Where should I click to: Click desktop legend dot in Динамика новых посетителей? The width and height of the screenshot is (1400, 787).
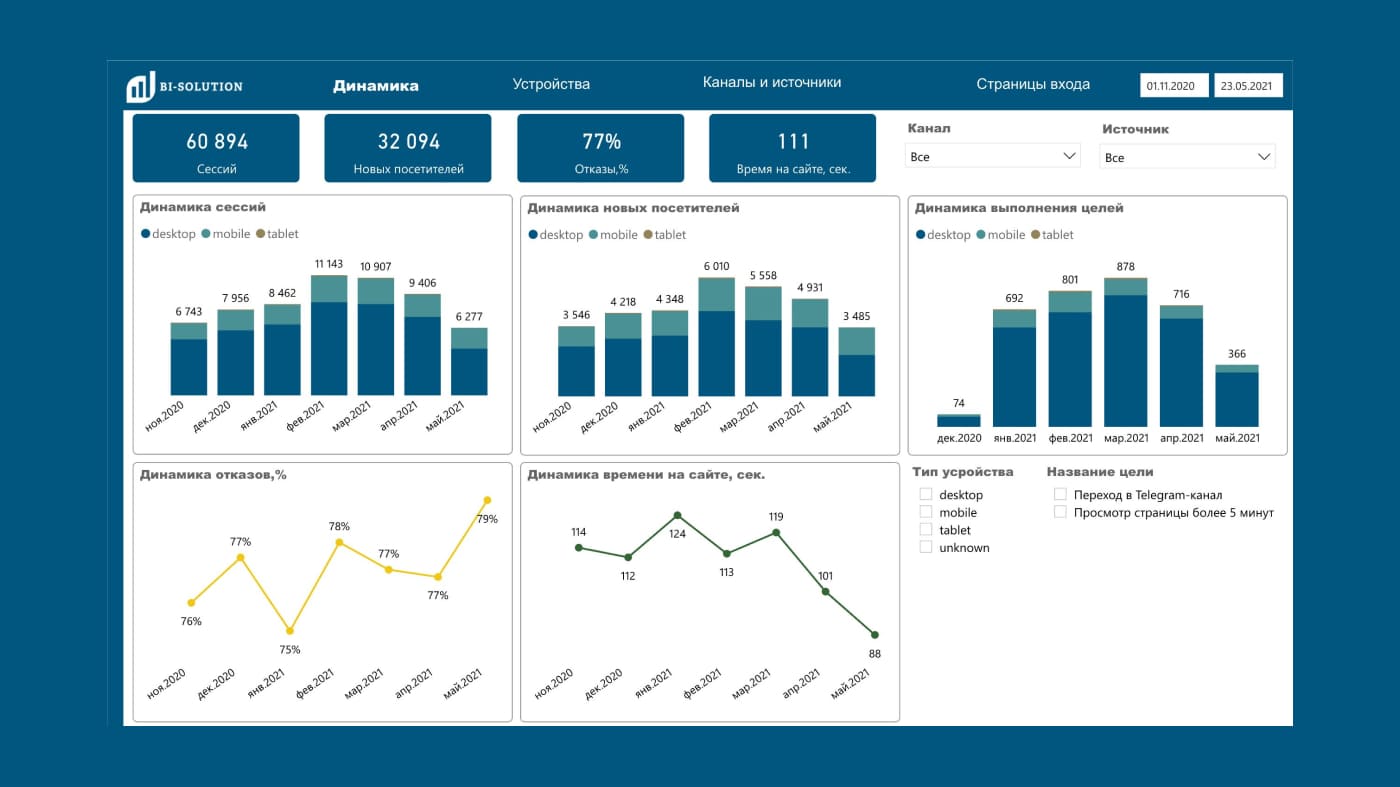tap(533, 235)
